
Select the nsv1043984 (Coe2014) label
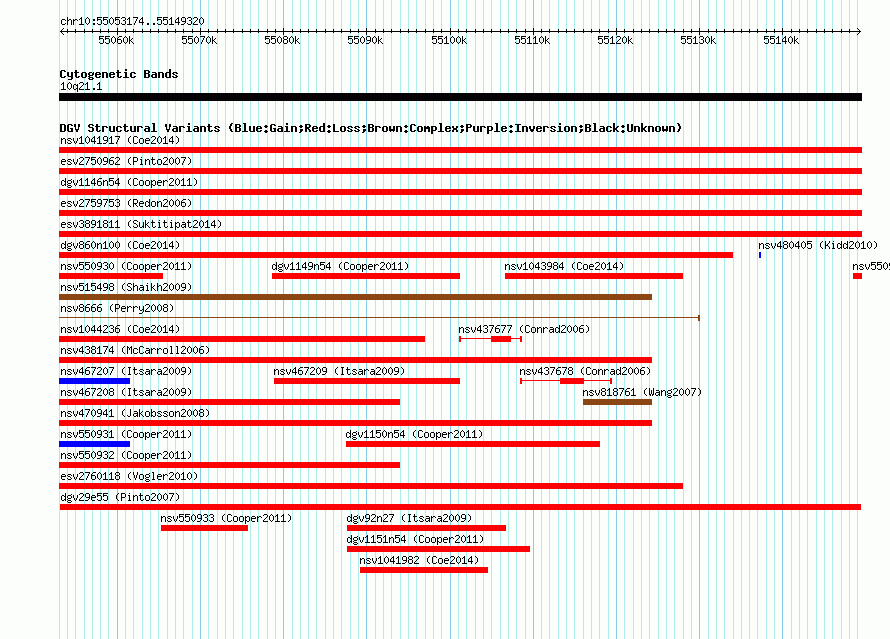pyautogui.click(x=564, y=266)
